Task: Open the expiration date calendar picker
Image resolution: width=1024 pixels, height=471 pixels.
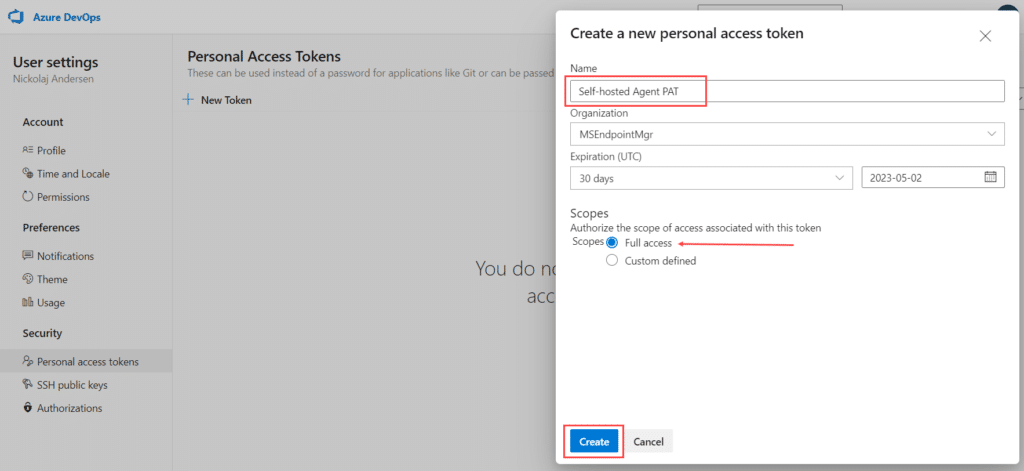Action: point(990,177)
